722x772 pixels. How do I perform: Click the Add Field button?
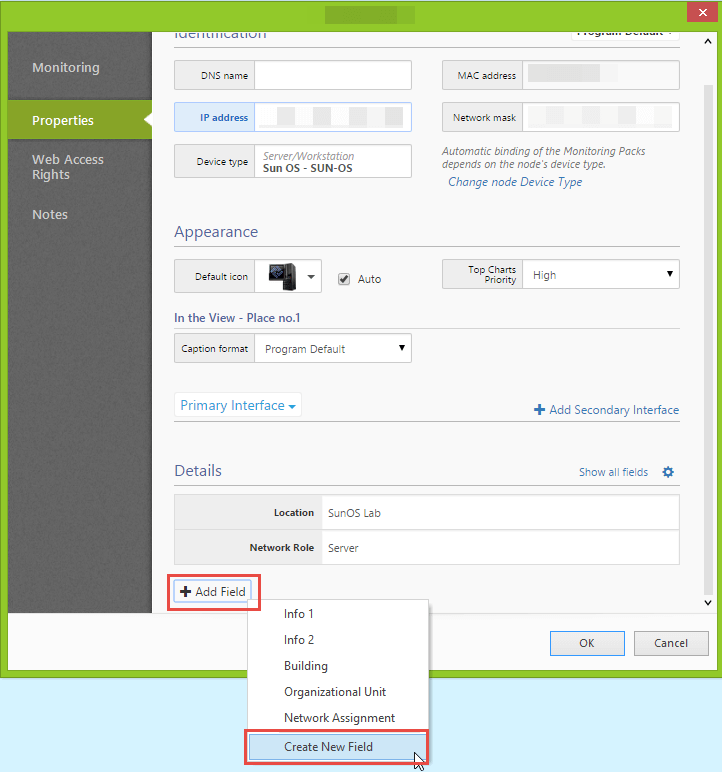[213, 592]
